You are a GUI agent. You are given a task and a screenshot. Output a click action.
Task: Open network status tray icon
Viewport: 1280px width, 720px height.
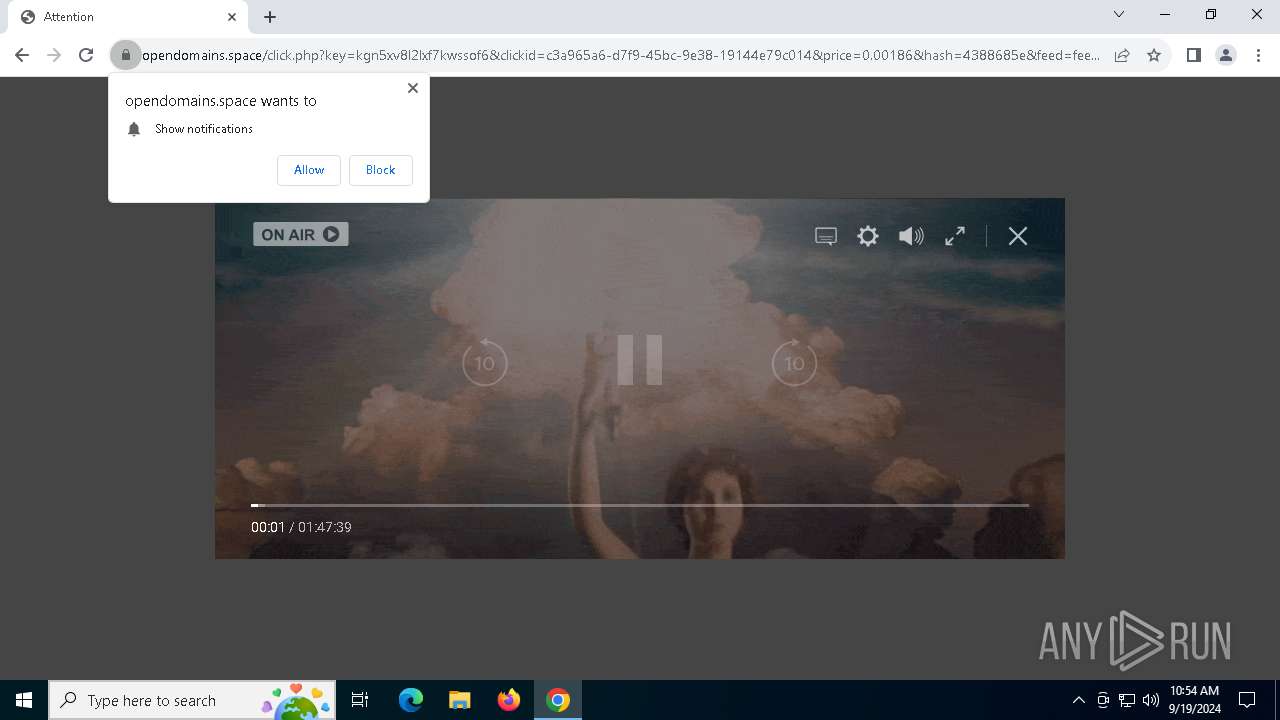click(1127, 700)
